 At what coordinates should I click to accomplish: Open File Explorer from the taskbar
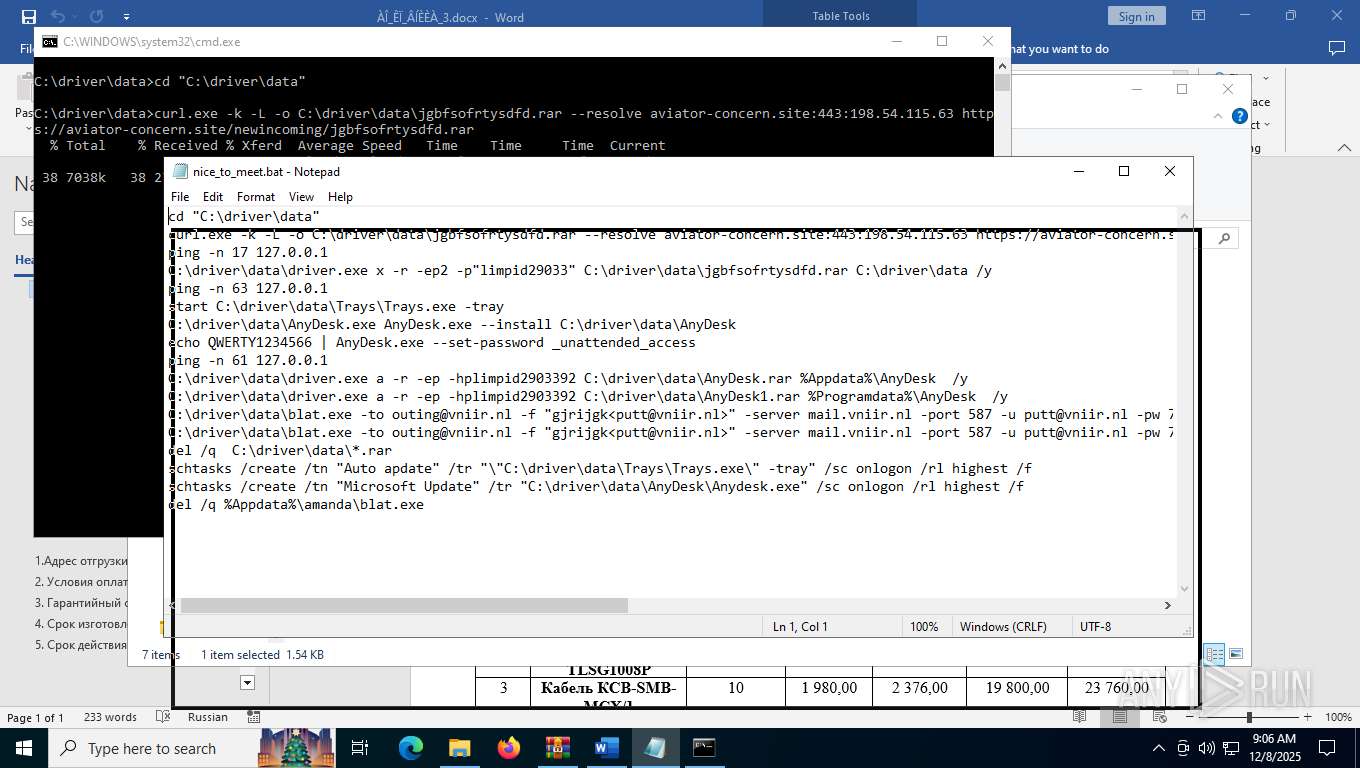pyautogui.click(x=460, y=748)
